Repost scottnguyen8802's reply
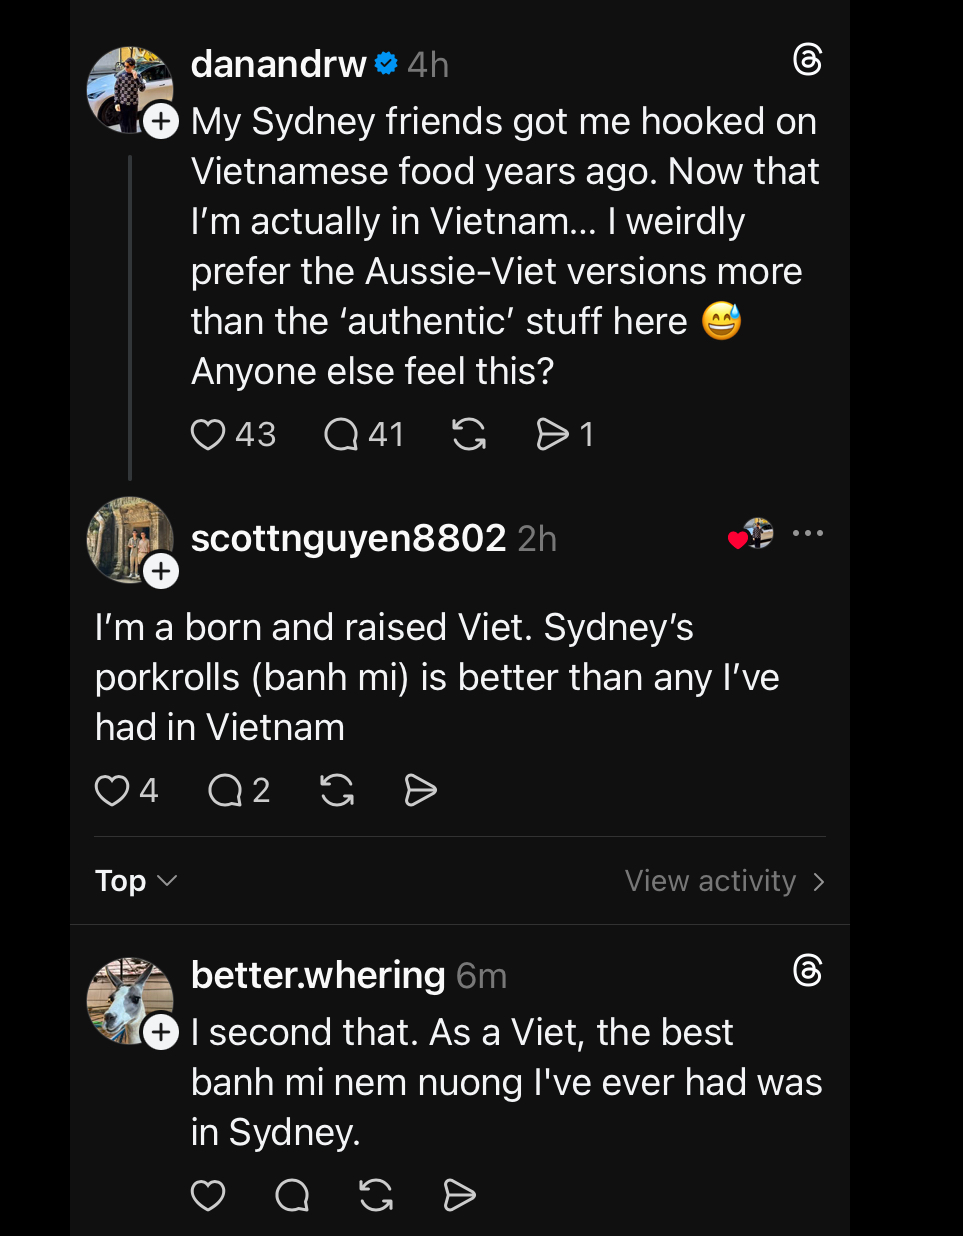 click(337, 791)
